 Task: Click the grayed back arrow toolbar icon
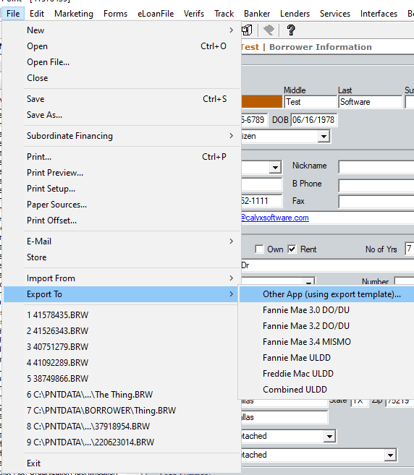(x=269, y=30)
